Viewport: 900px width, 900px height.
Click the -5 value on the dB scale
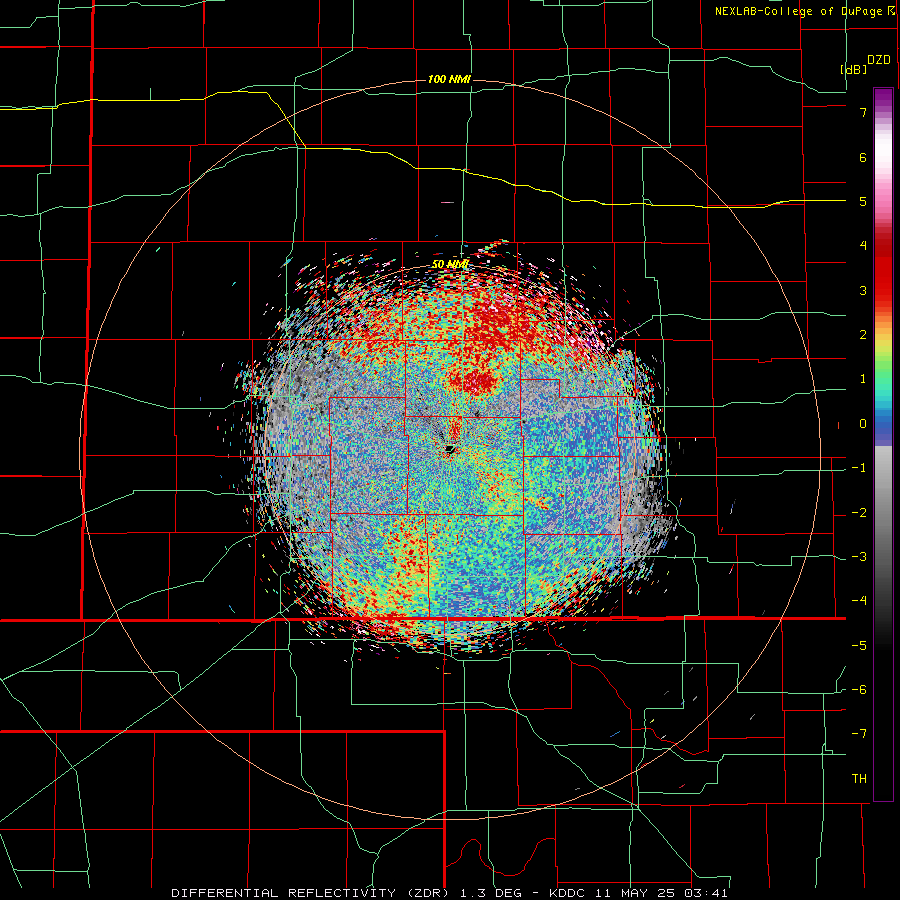pyautogui.click(x=859, y=646)
